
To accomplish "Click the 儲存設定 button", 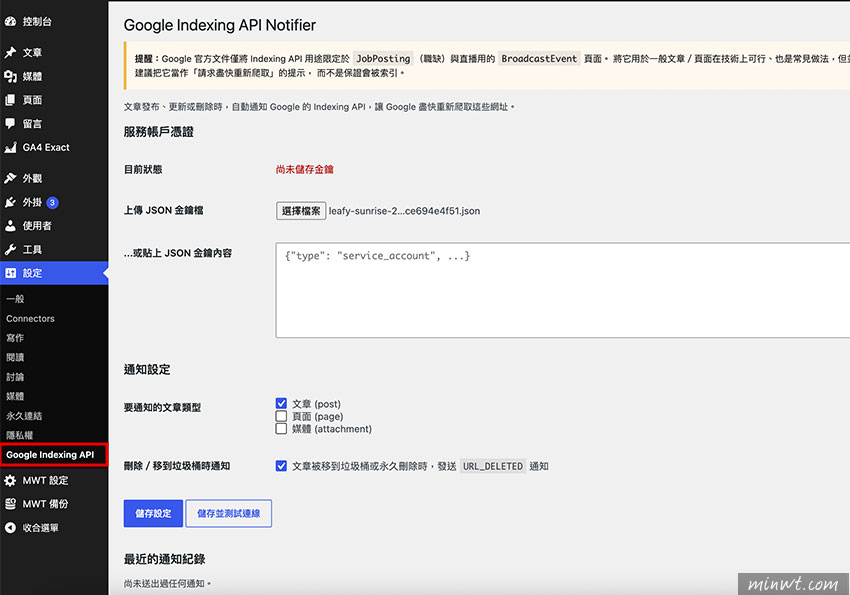I will (153, 513).
